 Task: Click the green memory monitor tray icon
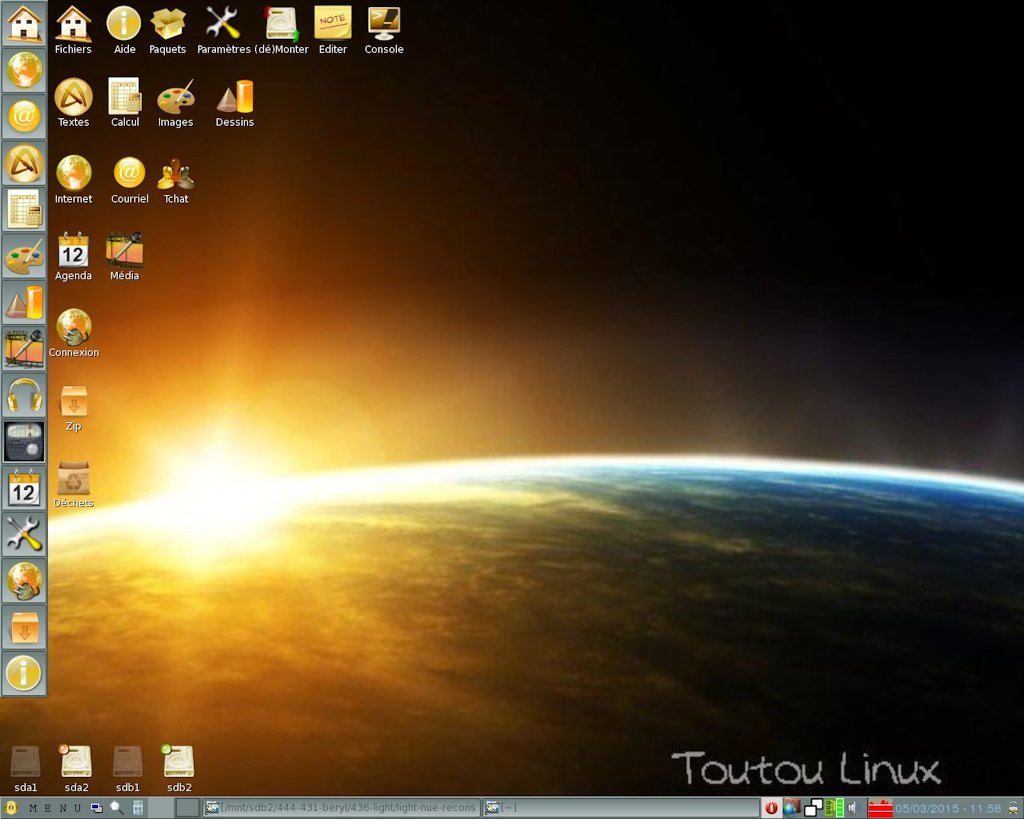coord(834,809)
